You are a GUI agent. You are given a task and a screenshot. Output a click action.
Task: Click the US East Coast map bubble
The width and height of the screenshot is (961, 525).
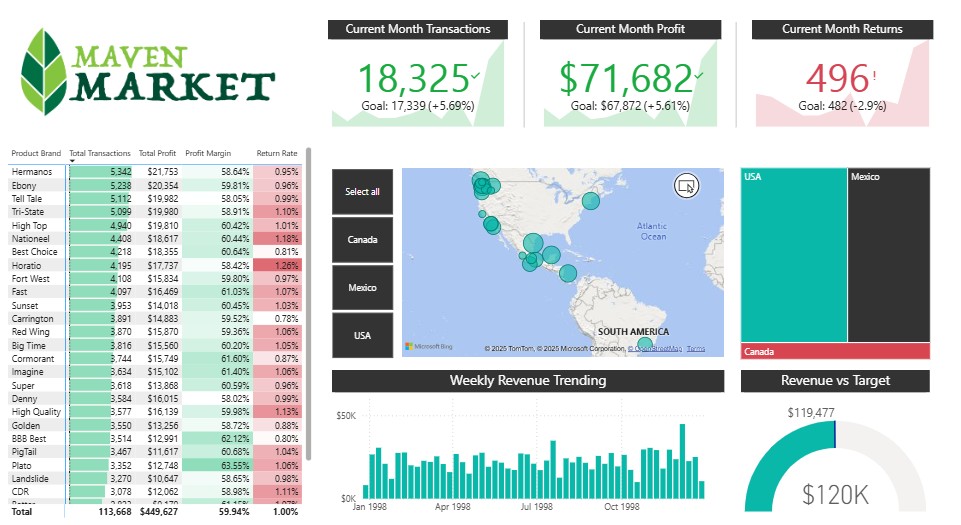click(x=590, y=201)
